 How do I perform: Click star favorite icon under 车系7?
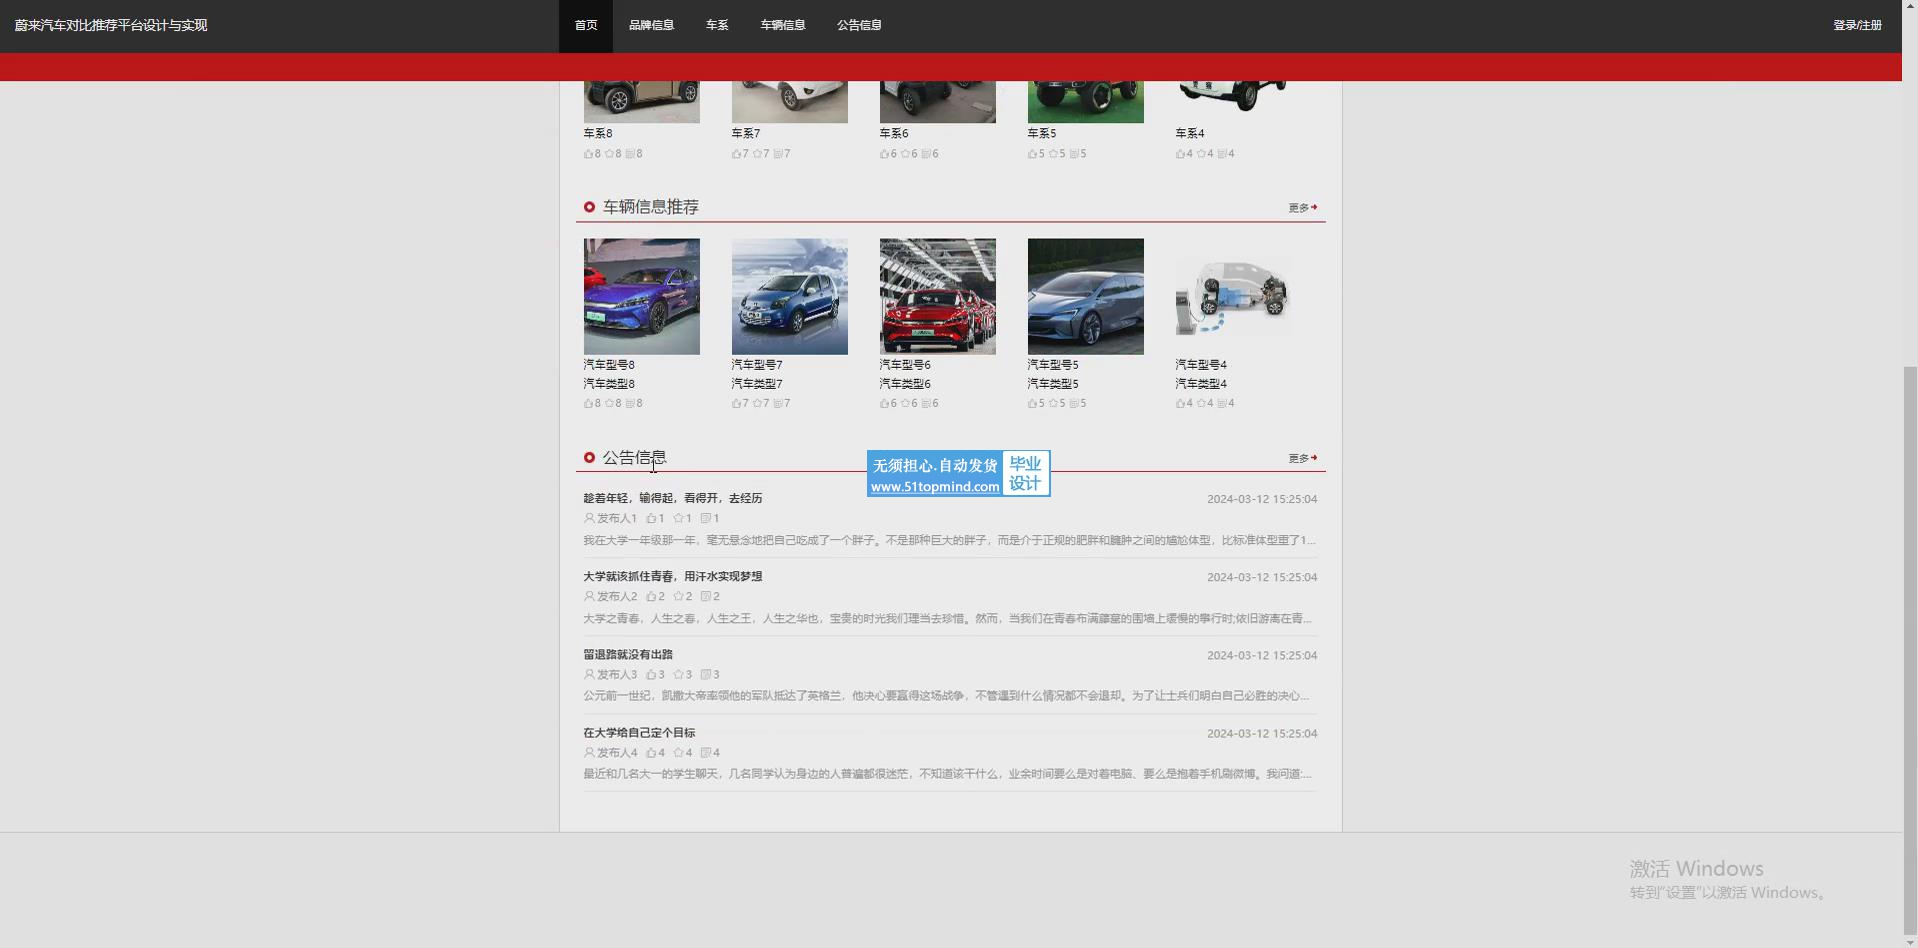point(757,154)
